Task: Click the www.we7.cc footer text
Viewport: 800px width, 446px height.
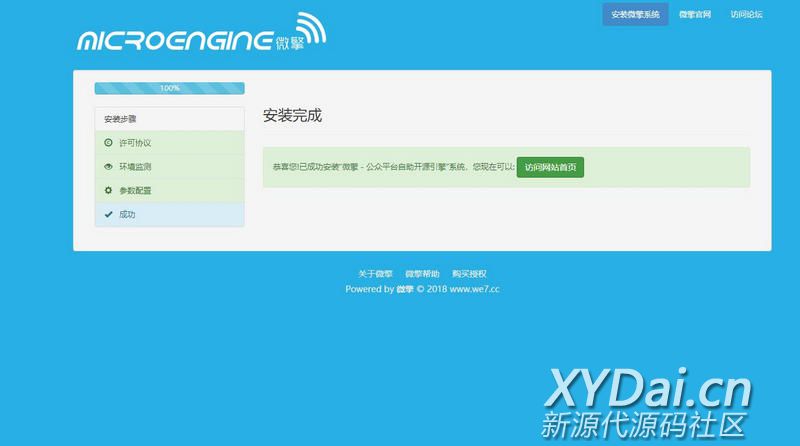Action: tap(474, 289)
